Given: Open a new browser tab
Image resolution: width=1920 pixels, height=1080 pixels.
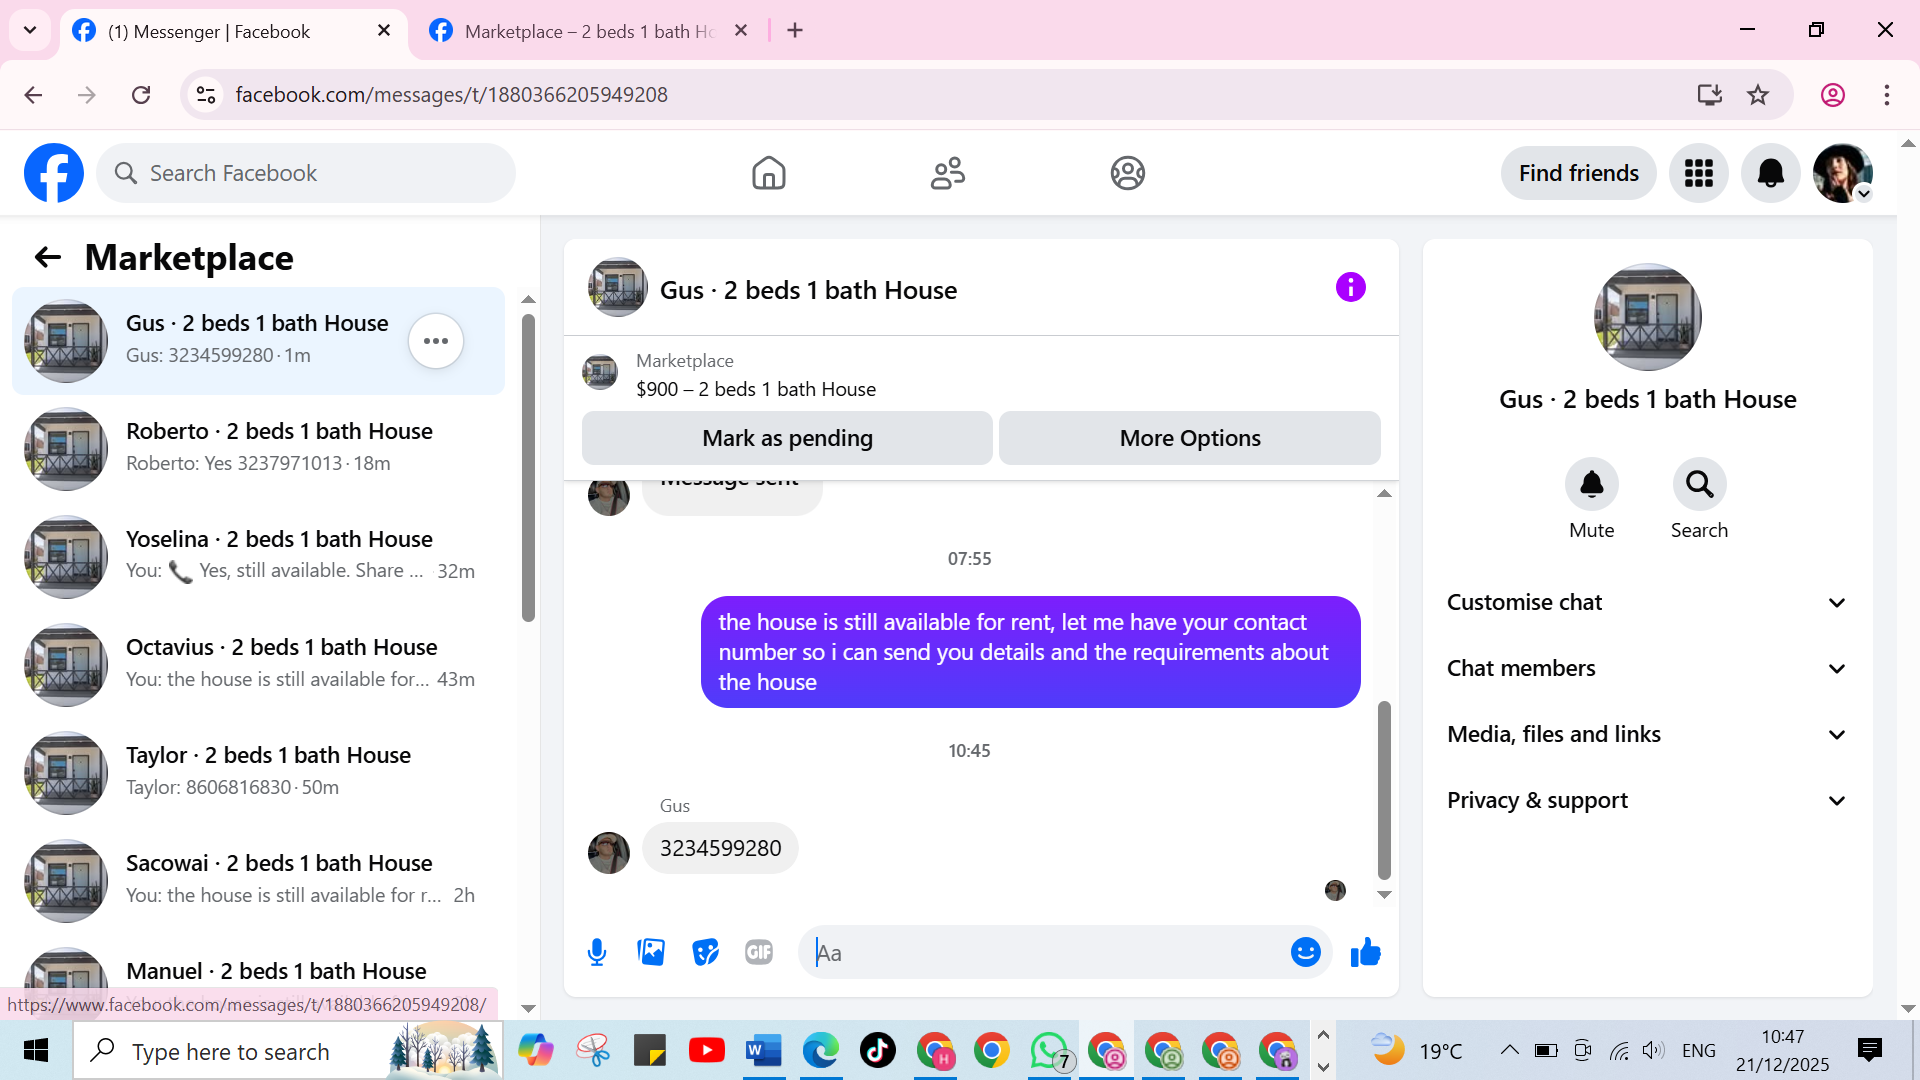Looking at the screenshot, I should (x=795, y=31).
